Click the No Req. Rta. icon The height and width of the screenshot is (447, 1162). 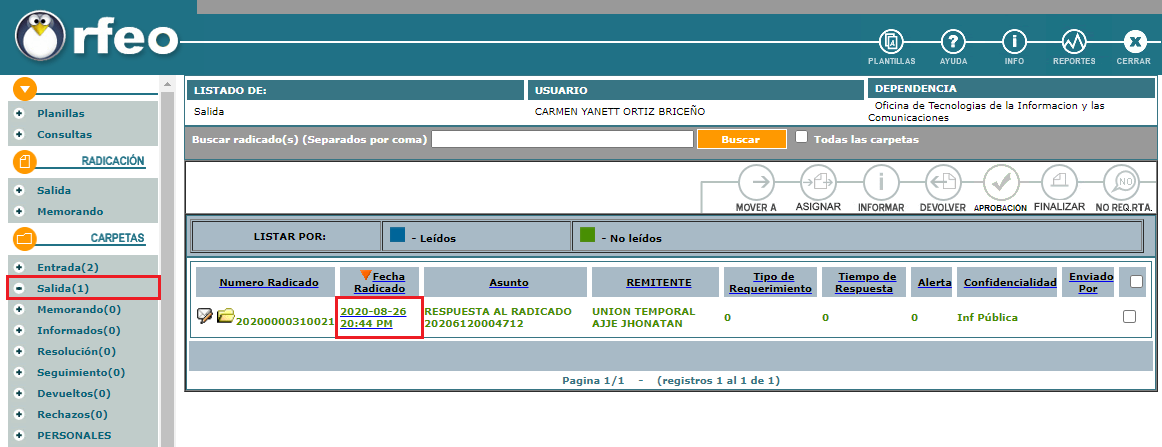click(1121, 181)
